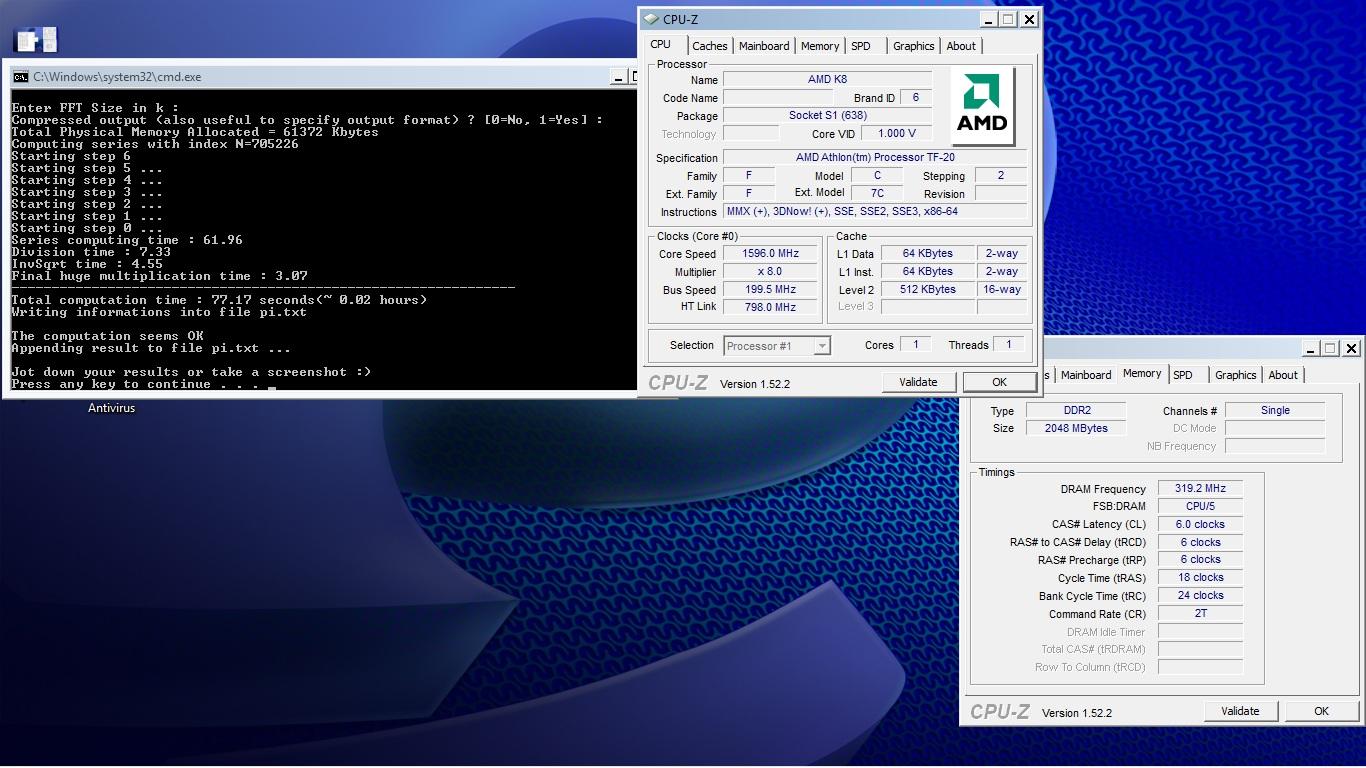Click the Channels # Single value
Screen dimensions: 1366x768
1275,411
